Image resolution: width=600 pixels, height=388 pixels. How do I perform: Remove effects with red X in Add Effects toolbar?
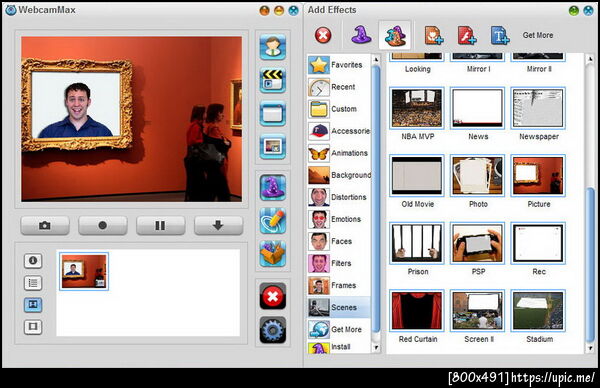(323, 36)
